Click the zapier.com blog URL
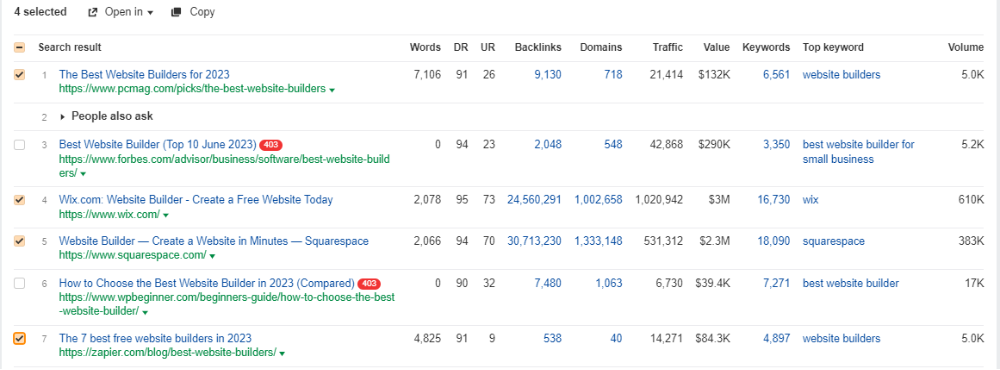This screenshot has height=370, width=1000. (x=167, y=353)
